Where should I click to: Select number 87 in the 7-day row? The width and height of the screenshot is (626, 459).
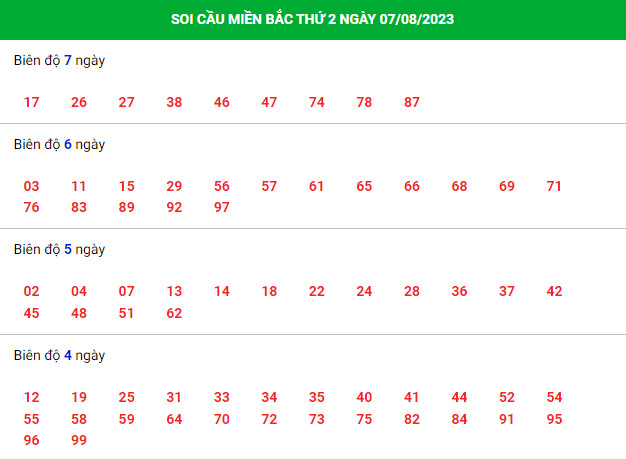[412, 102]
